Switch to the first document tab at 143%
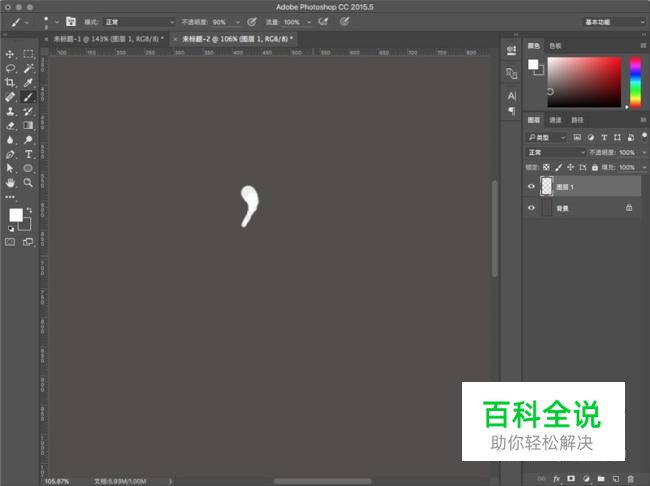This screenshot has width=650, height=486. coord(108,39)
